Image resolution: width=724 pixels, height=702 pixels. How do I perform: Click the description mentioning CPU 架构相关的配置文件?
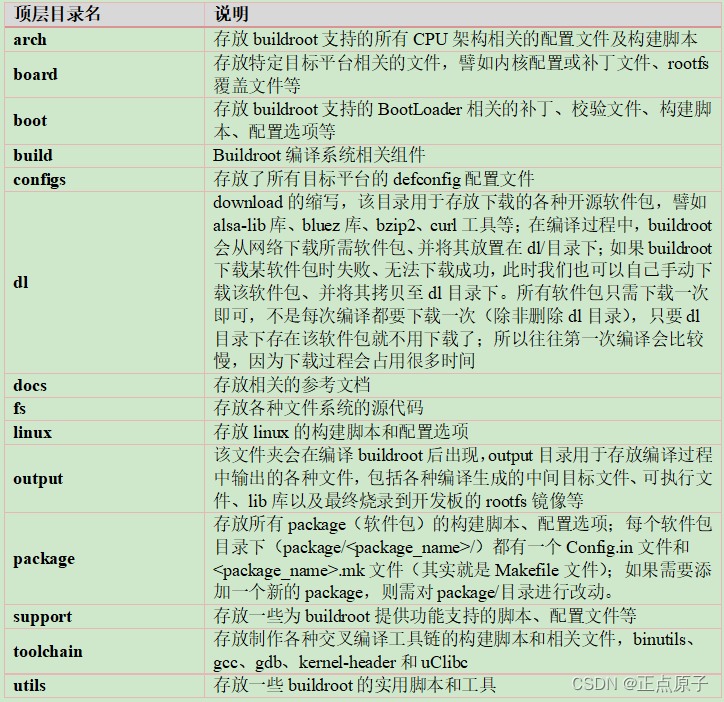click(x=463, y=40)
